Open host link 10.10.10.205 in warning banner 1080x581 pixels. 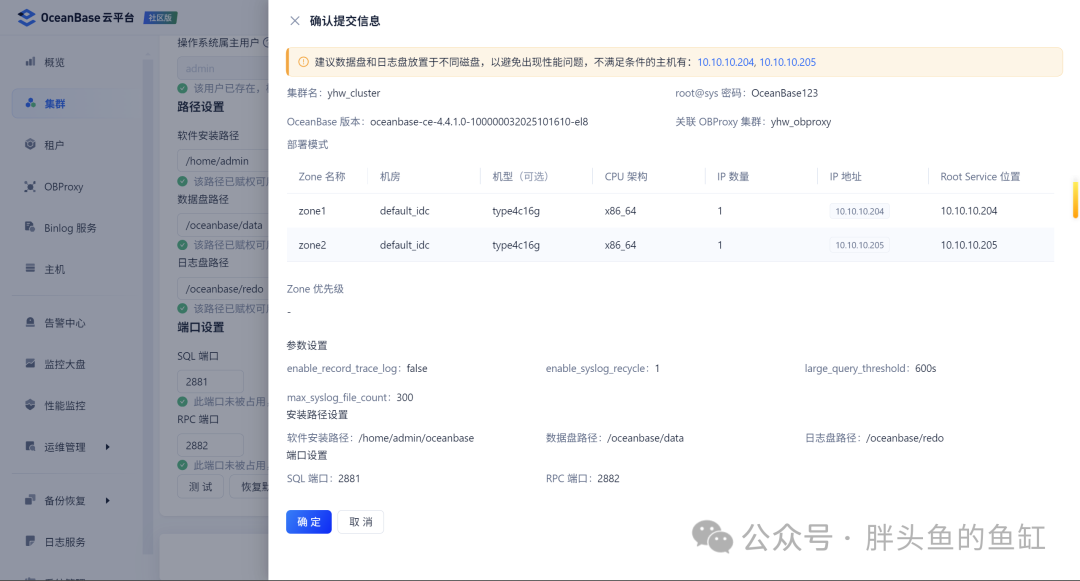(787, 62)
